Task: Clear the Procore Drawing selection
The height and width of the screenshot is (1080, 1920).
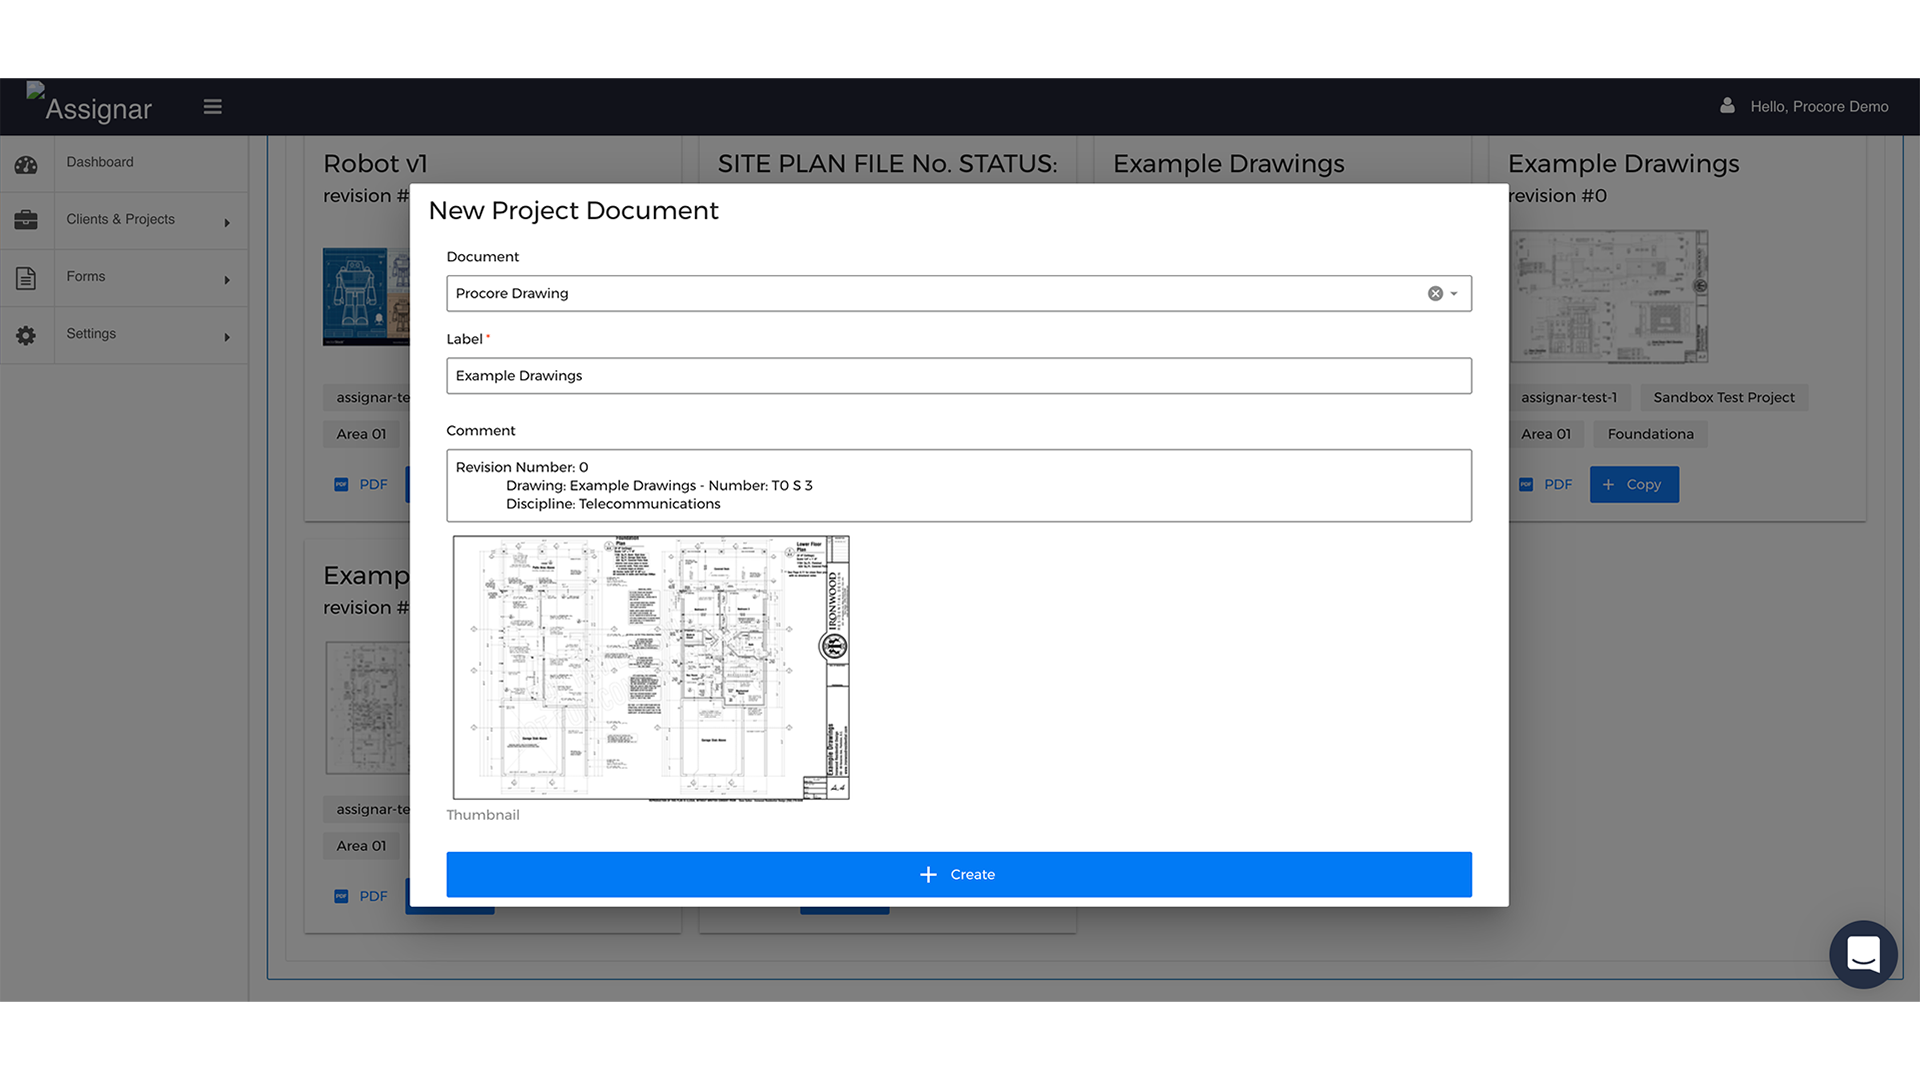Action: coord(1435,294)
